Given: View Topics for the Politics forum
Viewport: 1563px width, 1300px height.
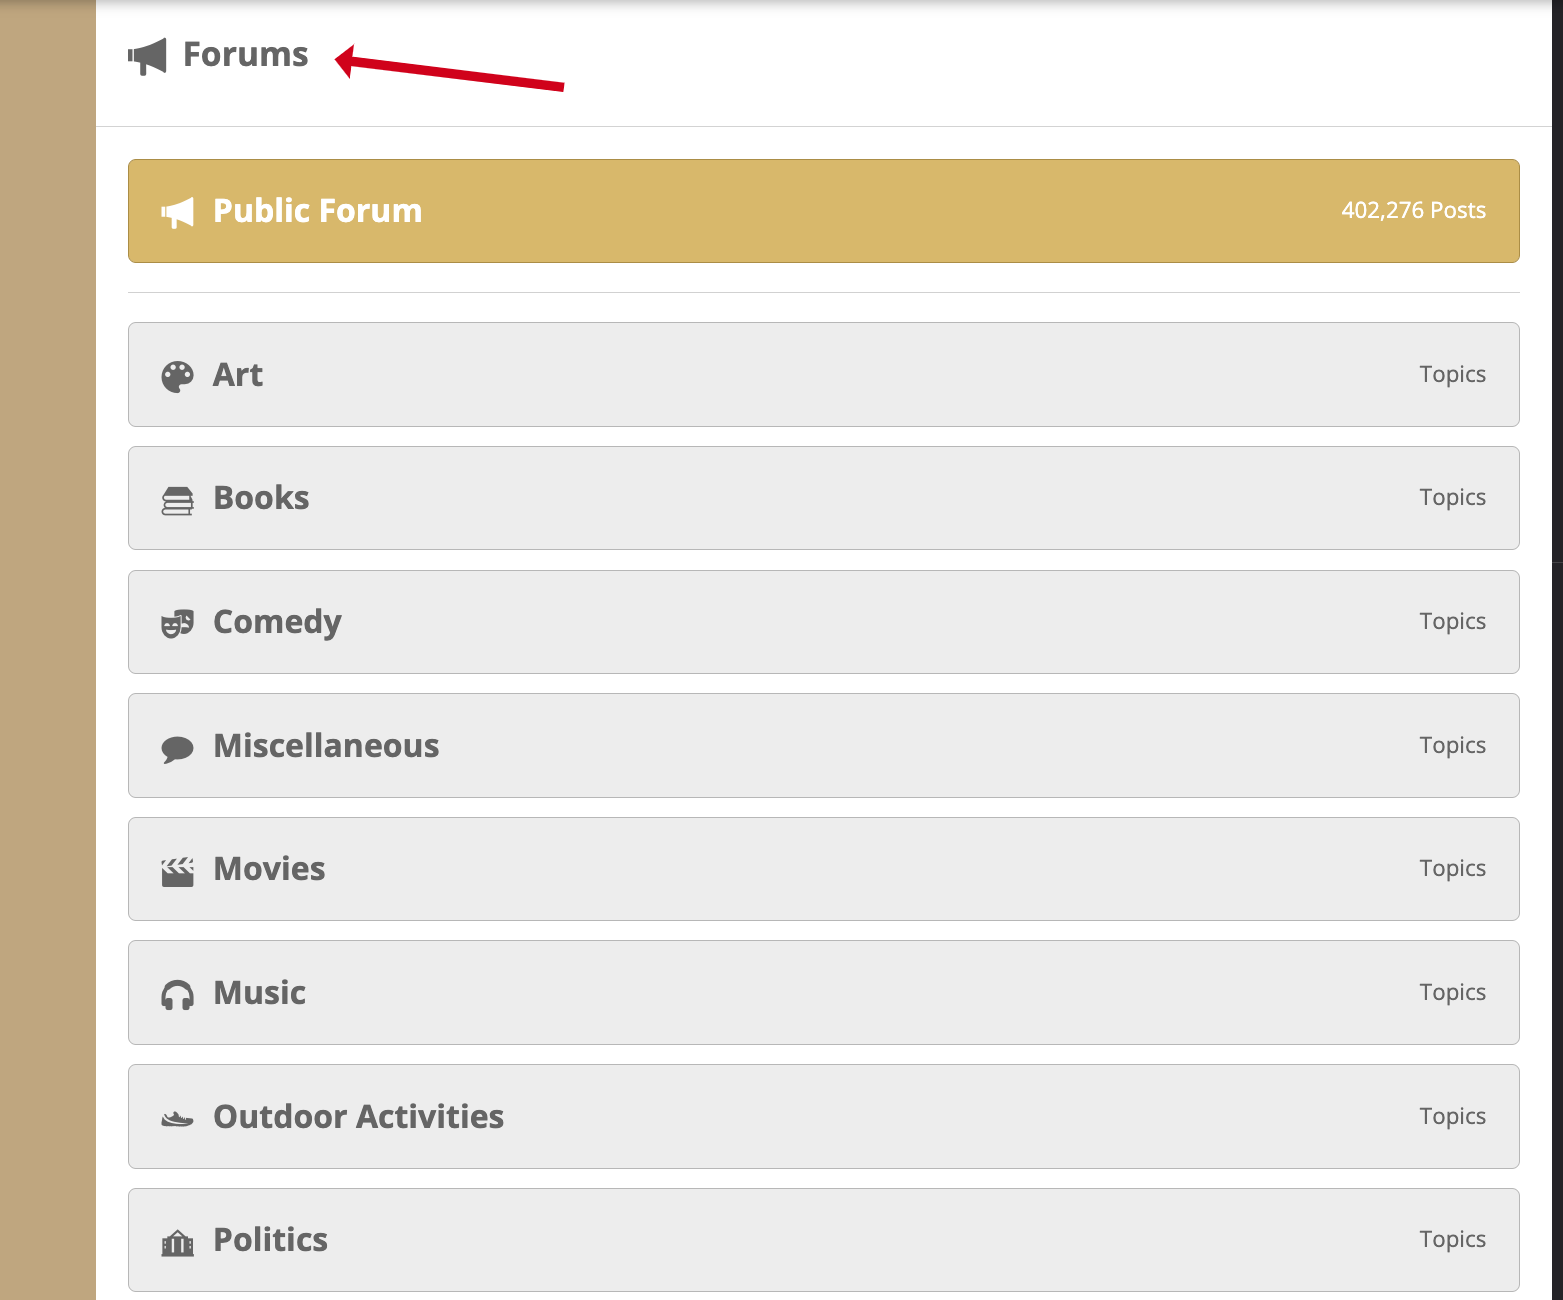Looking at the screenshot, I should pyautogui.click(x=1452, y=1239).
